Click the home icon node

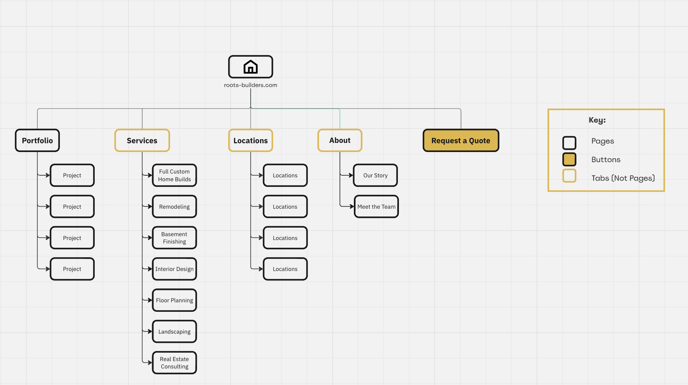click(250, 67)
